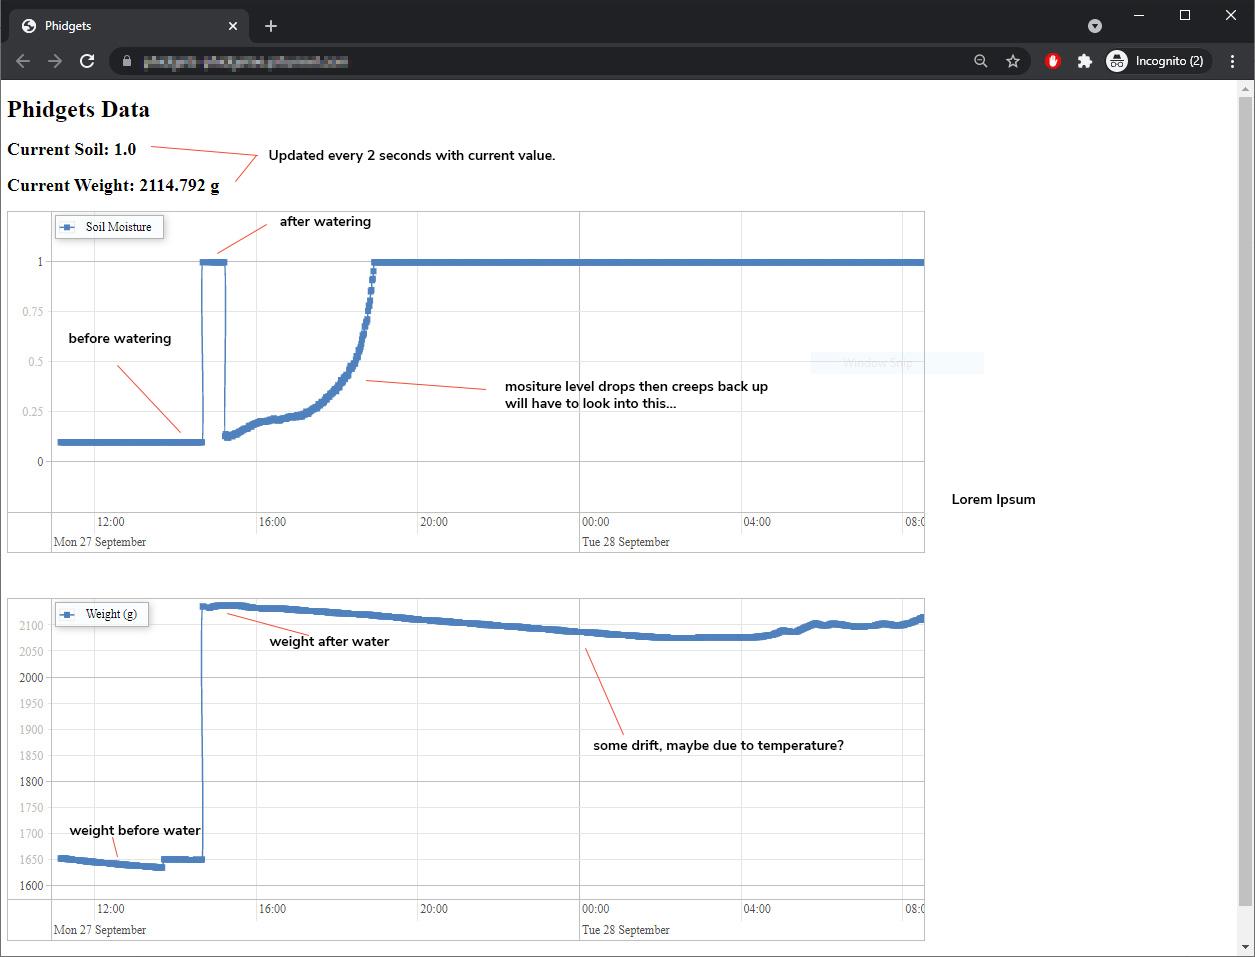Toggle the Weight (g) legend entry
The width and height of the screenshot is (1255, 957).
click(102, 614)
